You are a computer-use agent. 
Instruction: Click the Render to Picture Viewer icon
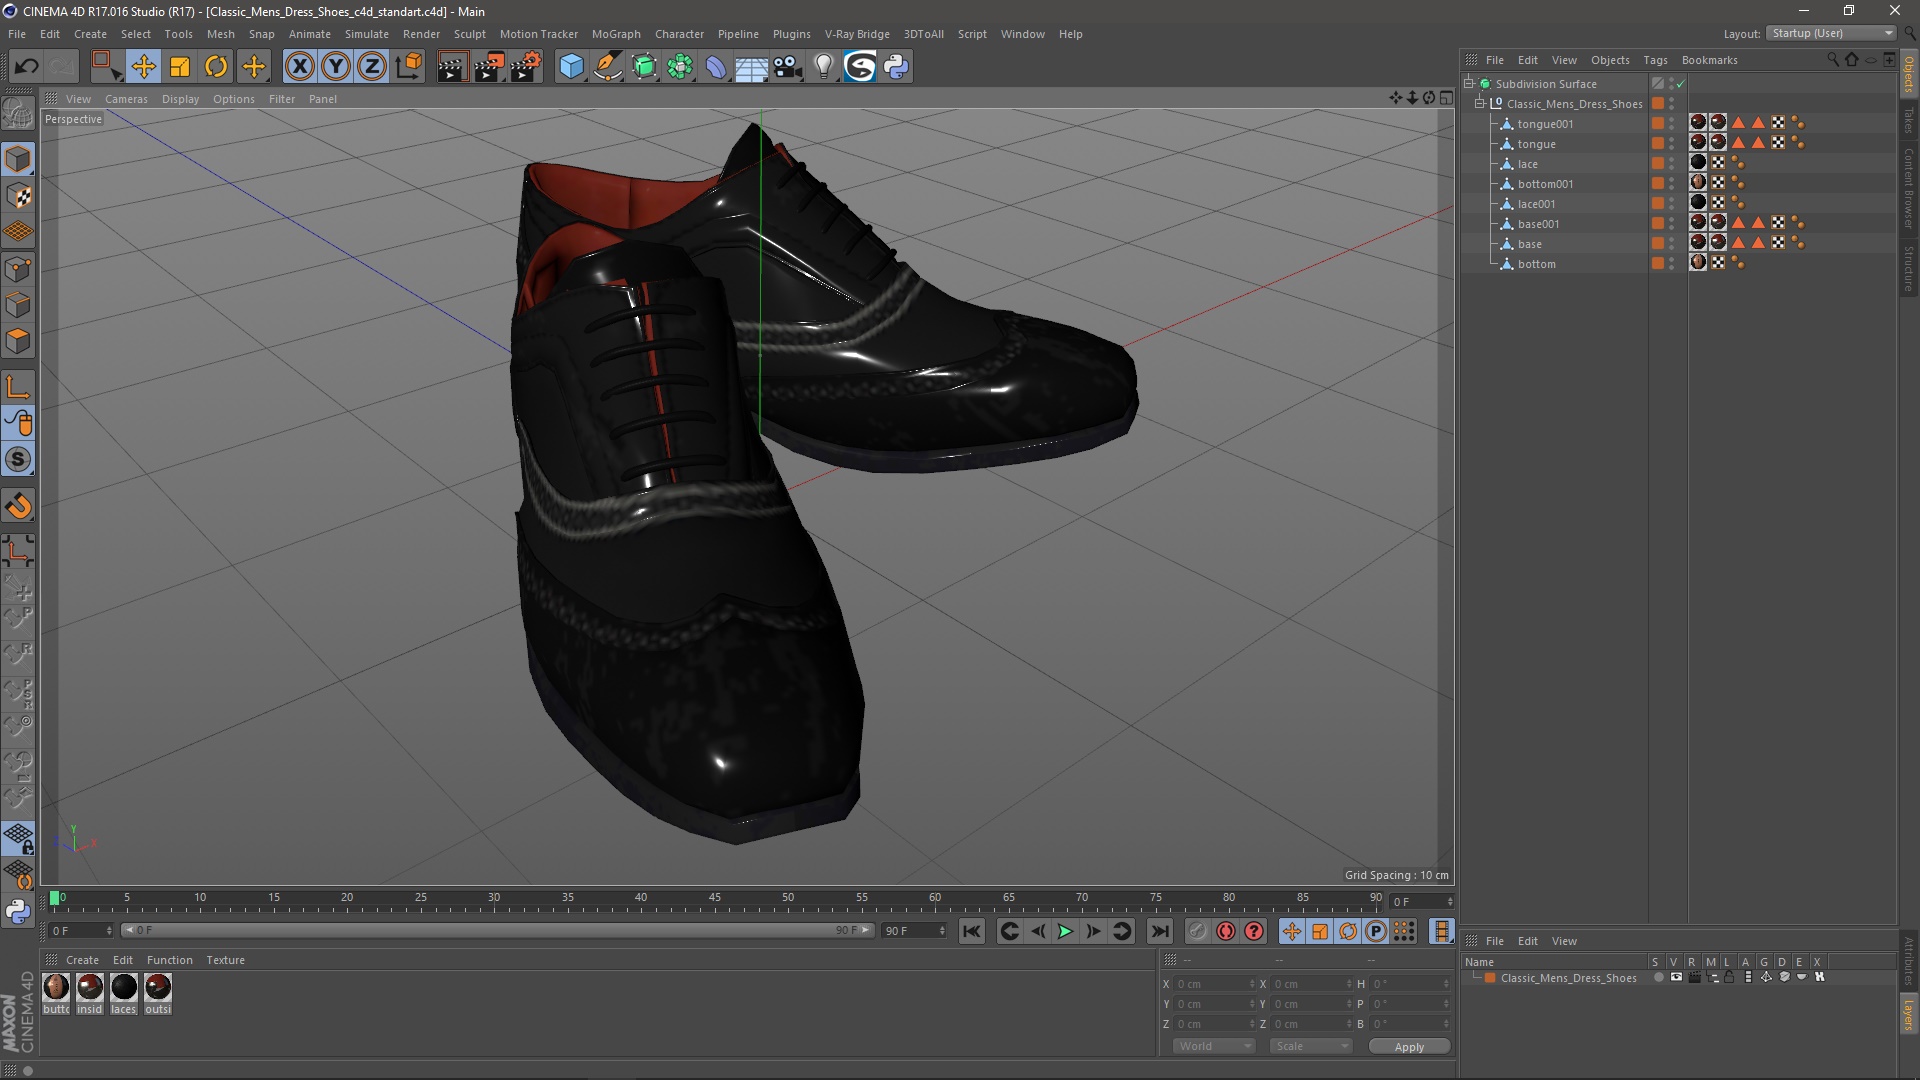[x=489, y=67]
